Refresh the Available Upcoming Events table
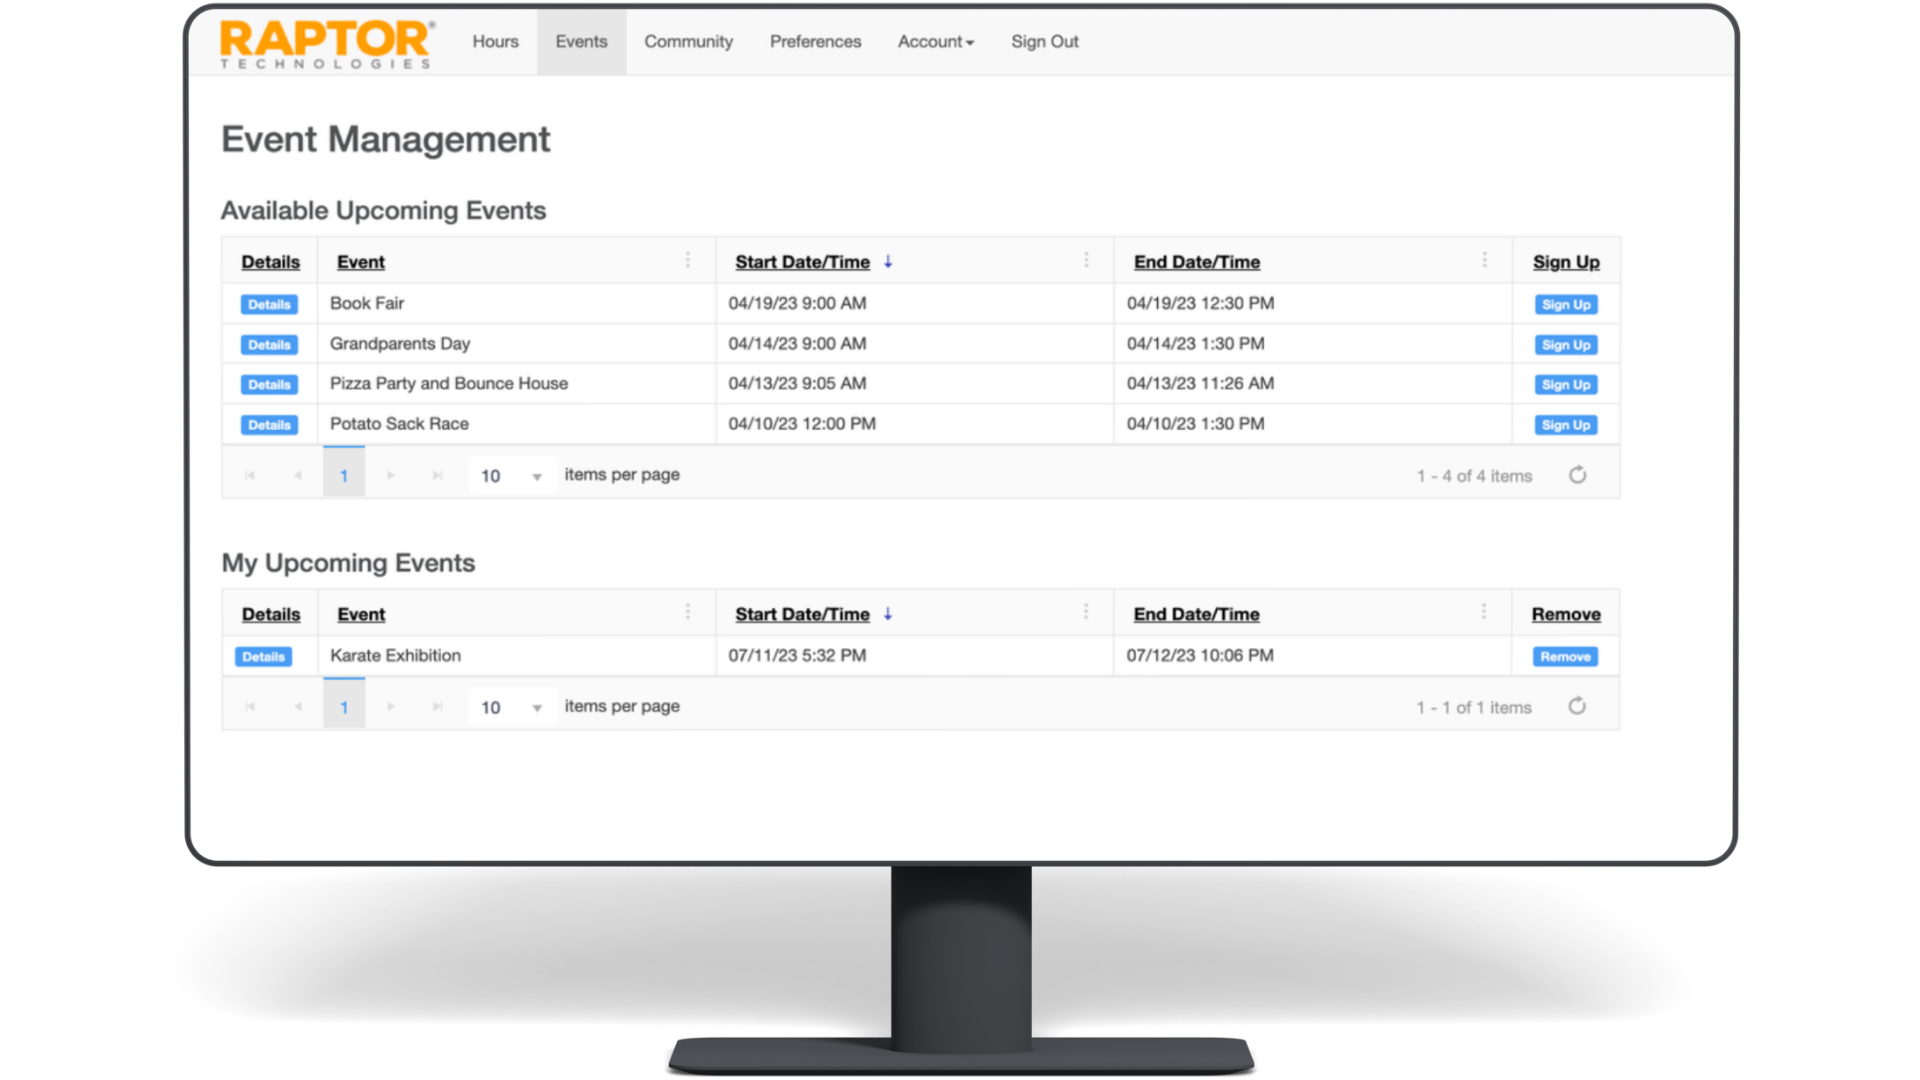 coord(1578,475)
